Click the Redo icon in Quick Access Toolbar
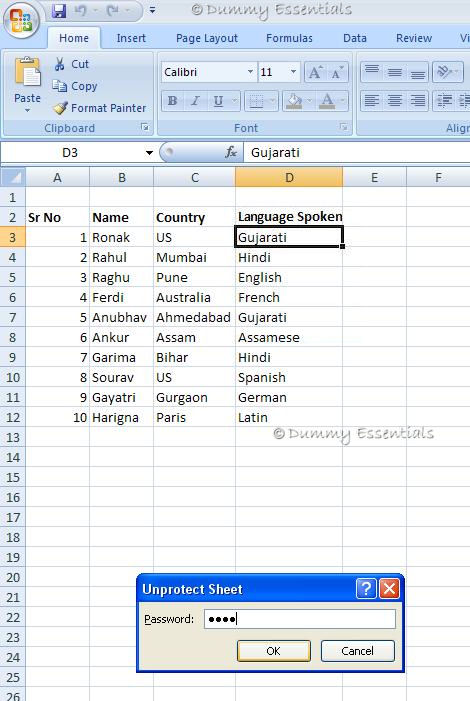470x701 pixels. tap(112, 10)
